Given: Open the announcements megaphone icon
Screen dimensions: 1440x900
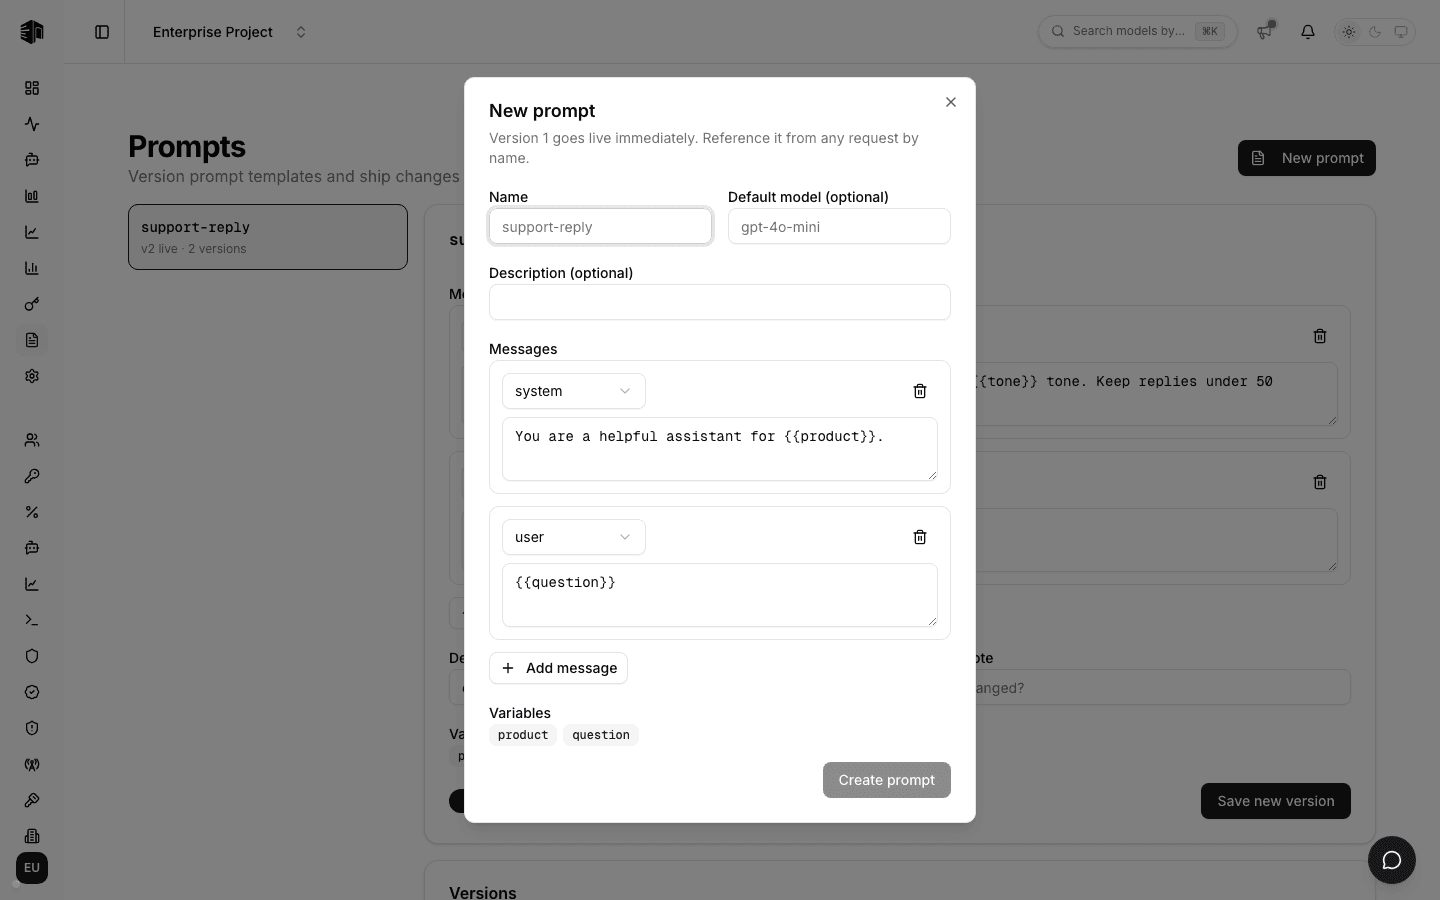Looking at the screenshot, I should tap(1265, 32).
